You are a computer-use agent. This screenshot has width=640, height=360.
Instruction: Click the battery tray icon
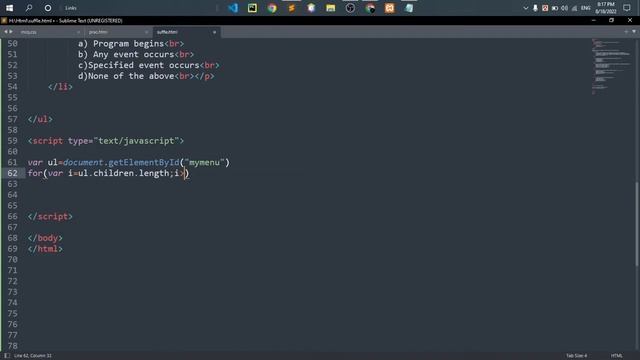pos(555,8)
